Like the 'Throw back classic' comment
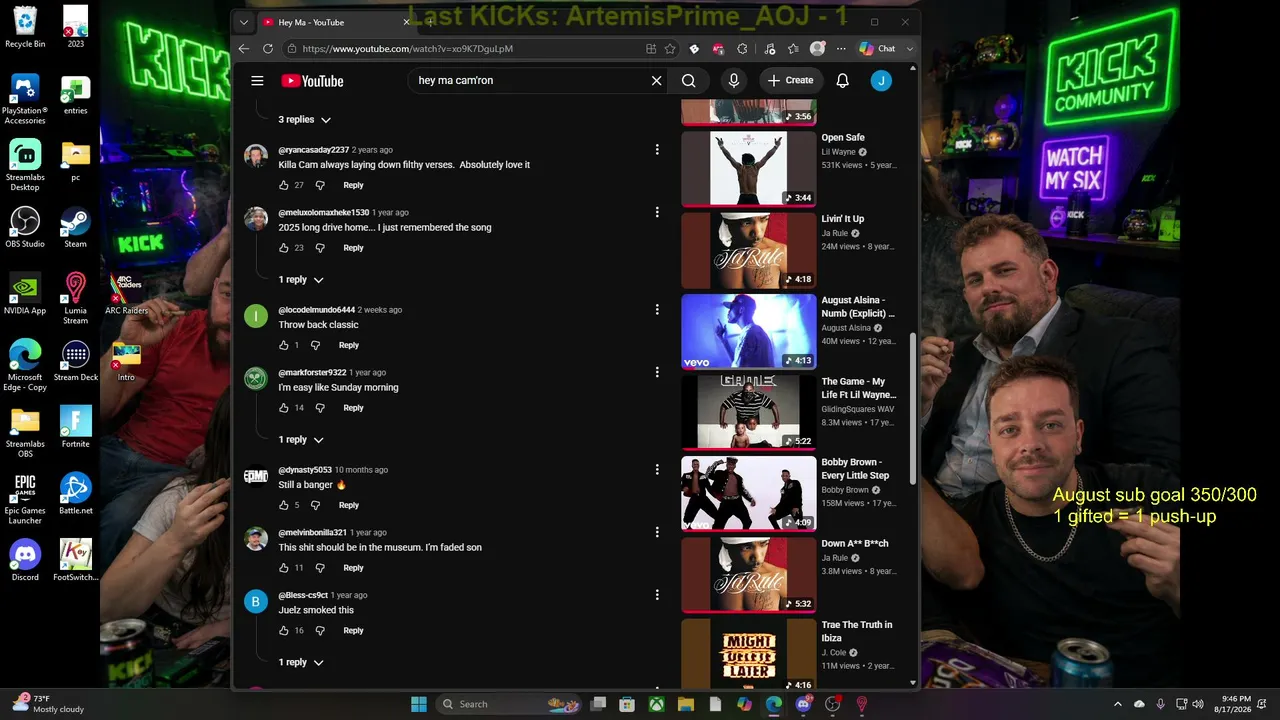This screenshot has width=1280, height=720. (x=284, y=345)
